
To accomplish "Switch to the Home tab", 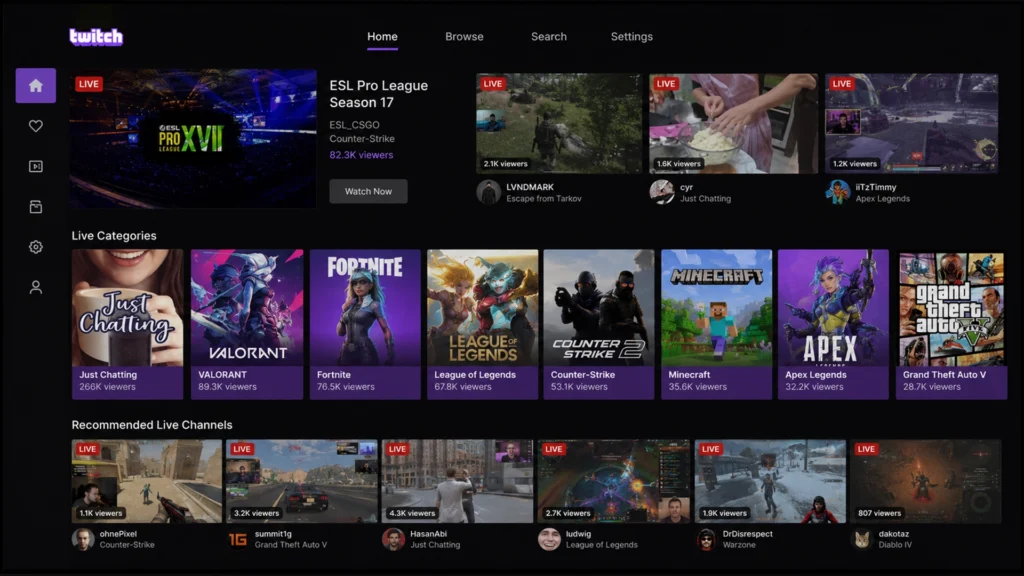I will coord(382,37).
